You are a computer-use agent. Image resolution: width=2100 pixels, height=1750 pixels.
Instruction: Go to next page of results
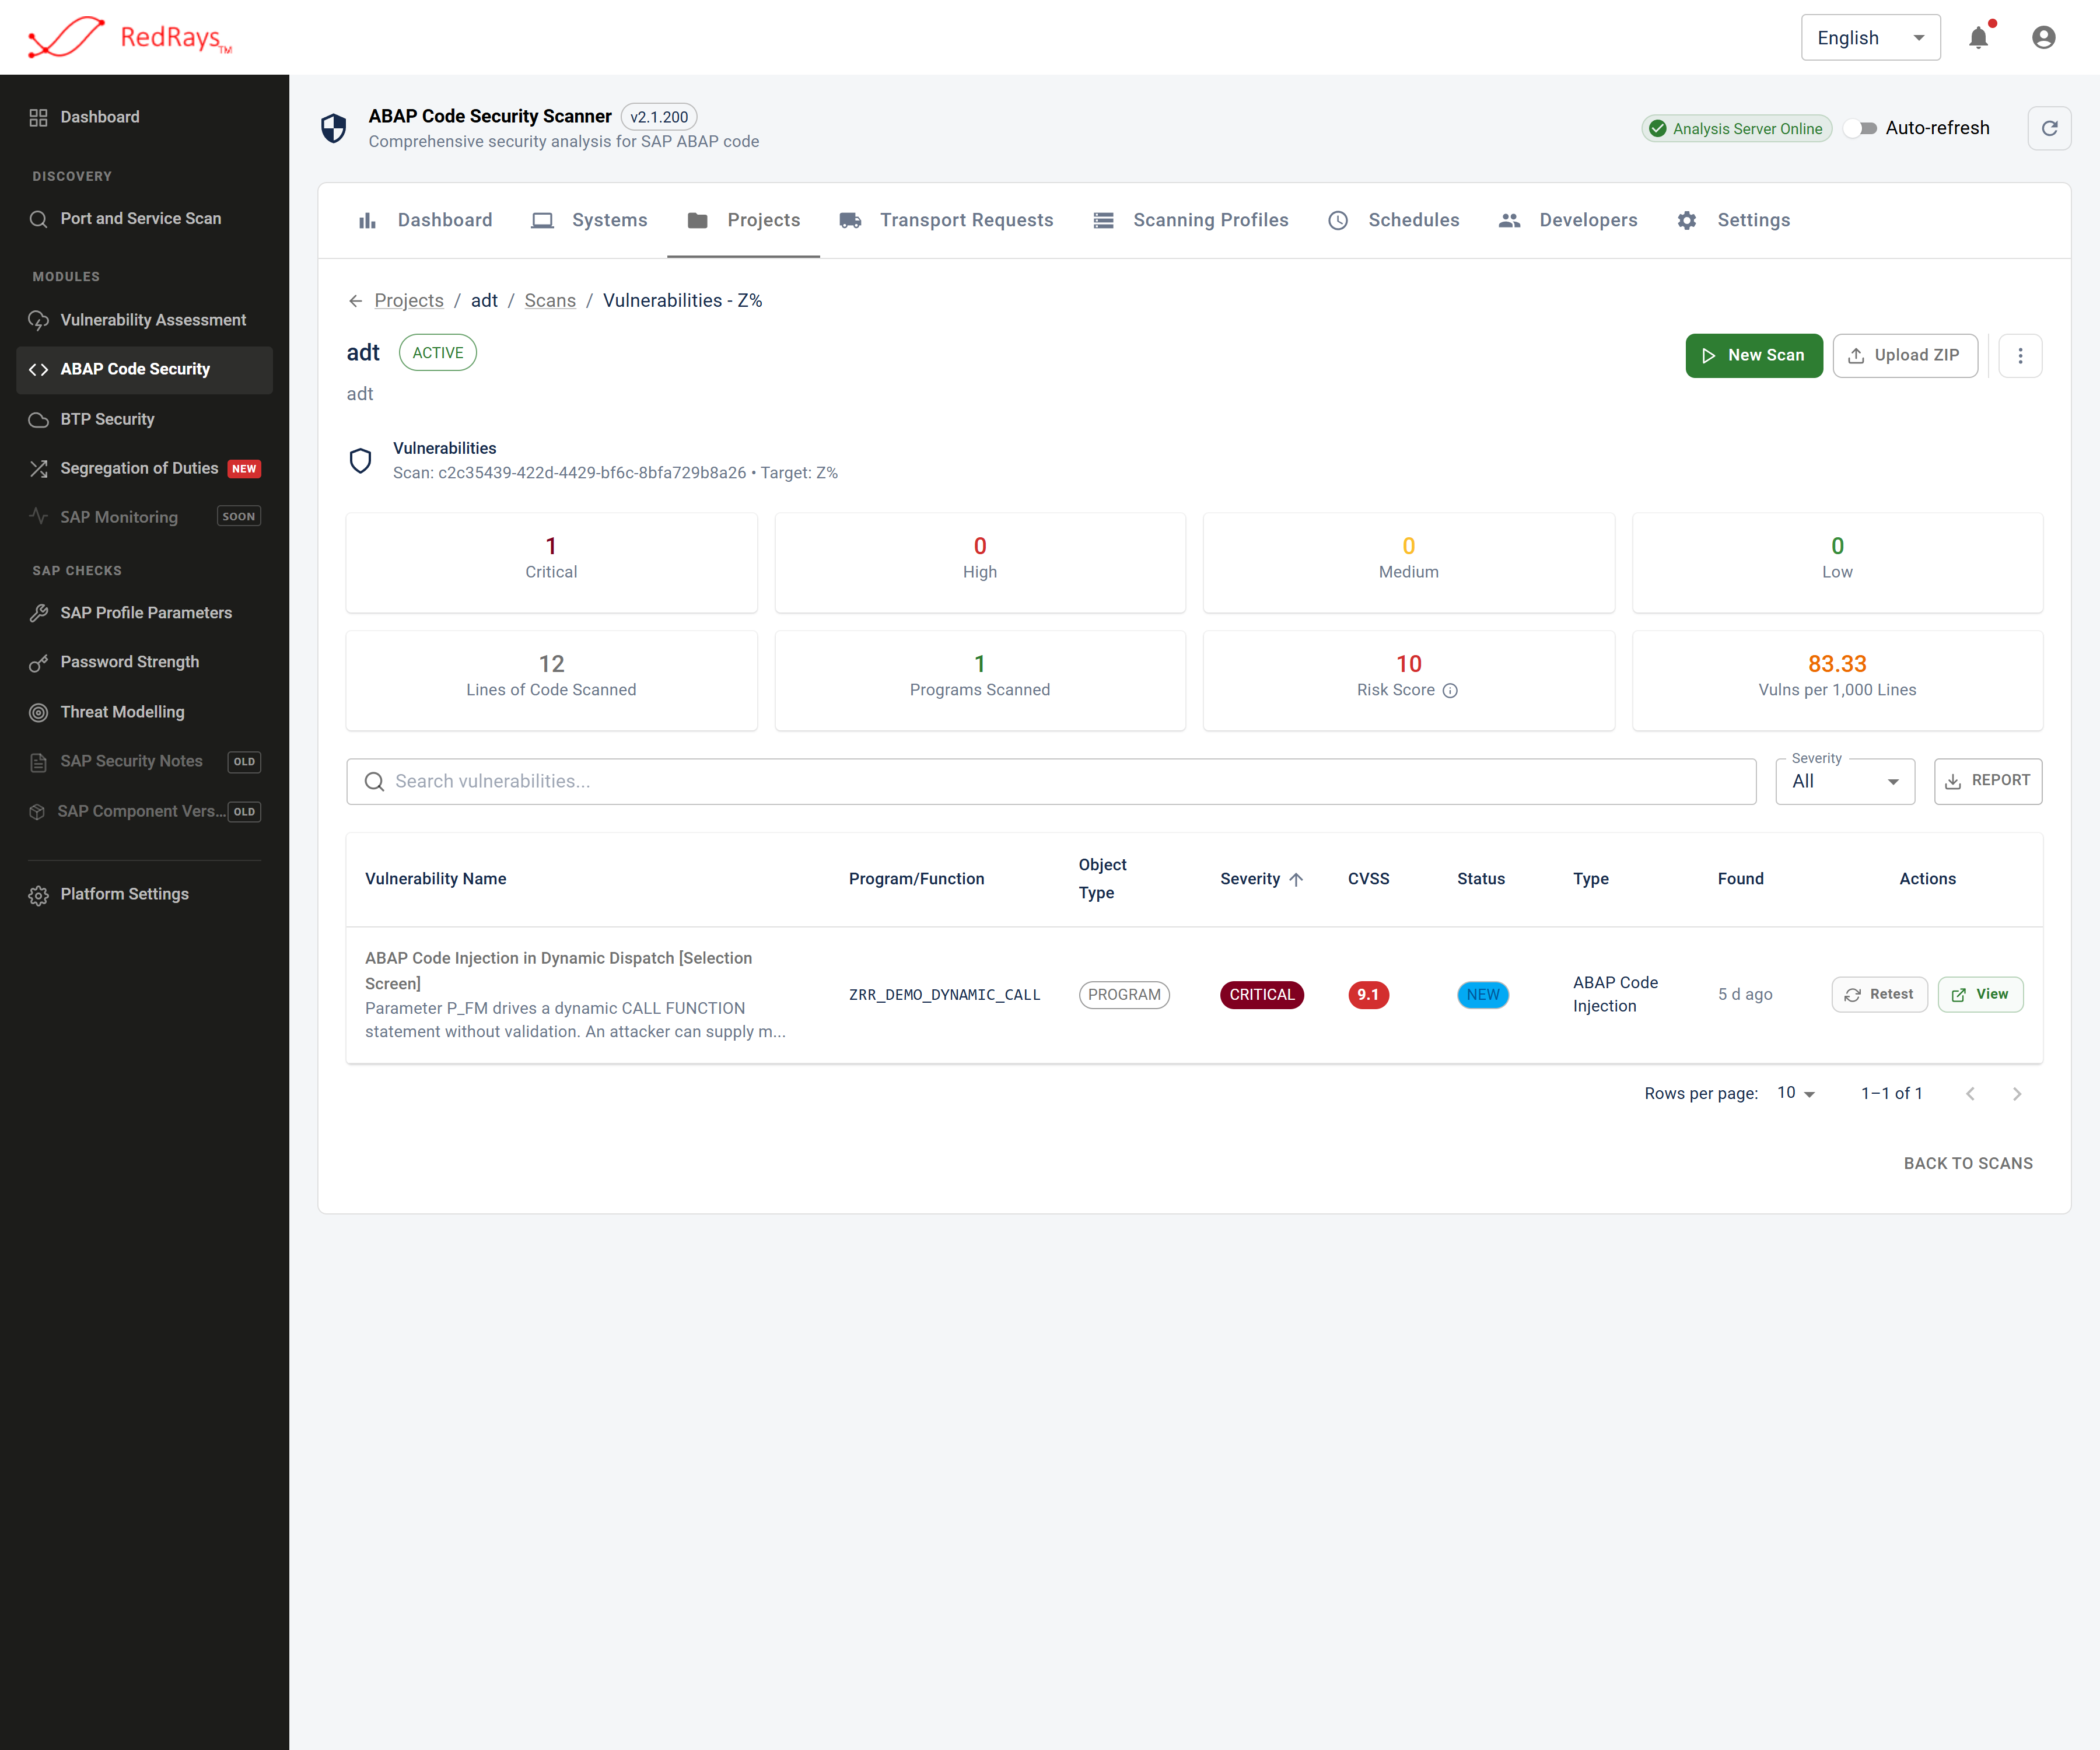[2016, 1093]
